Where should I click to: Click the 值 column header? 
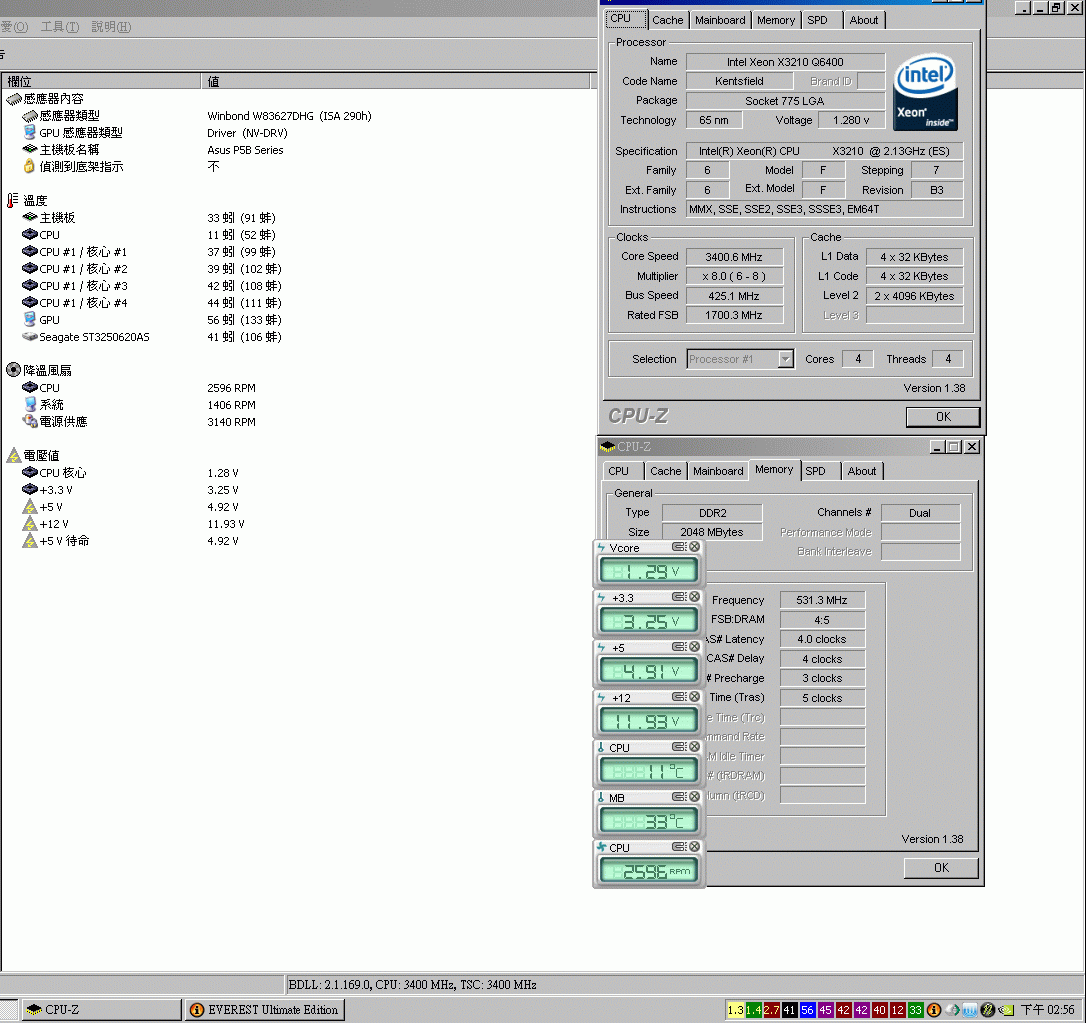(x=395, y=81)
